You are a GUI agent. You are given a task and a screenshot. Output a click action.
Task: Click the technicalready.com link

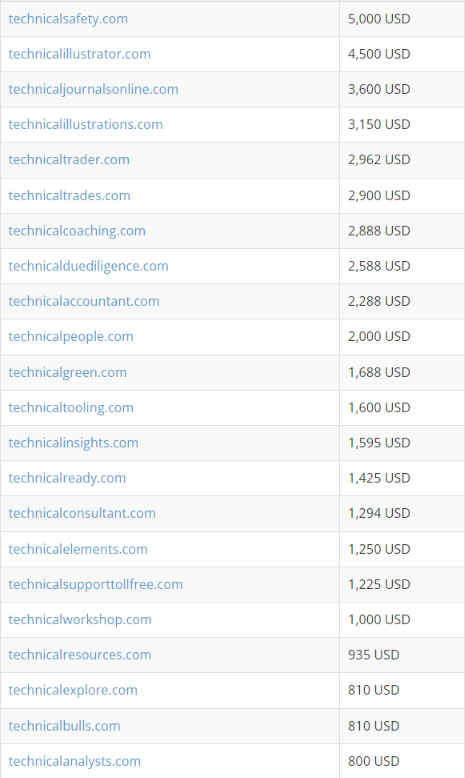point(67,478)
